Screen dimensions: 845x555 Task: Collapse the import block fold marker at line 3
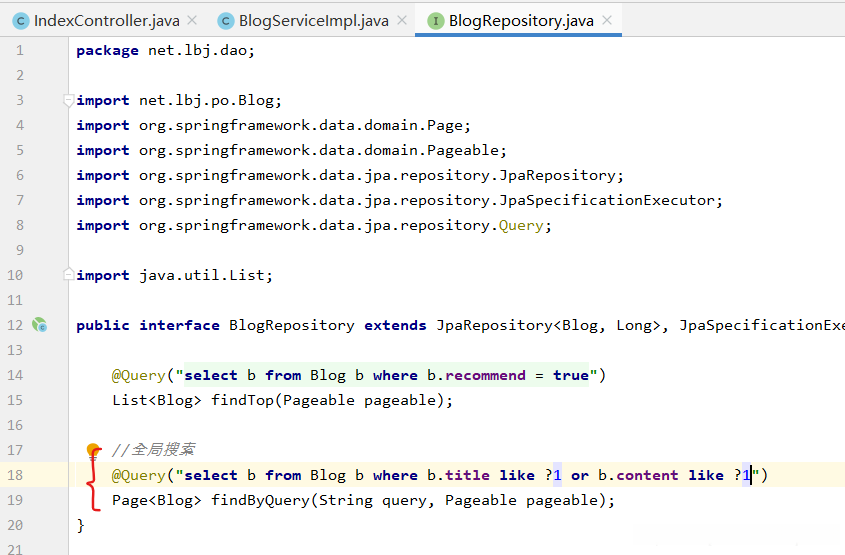tap(68, 100)
